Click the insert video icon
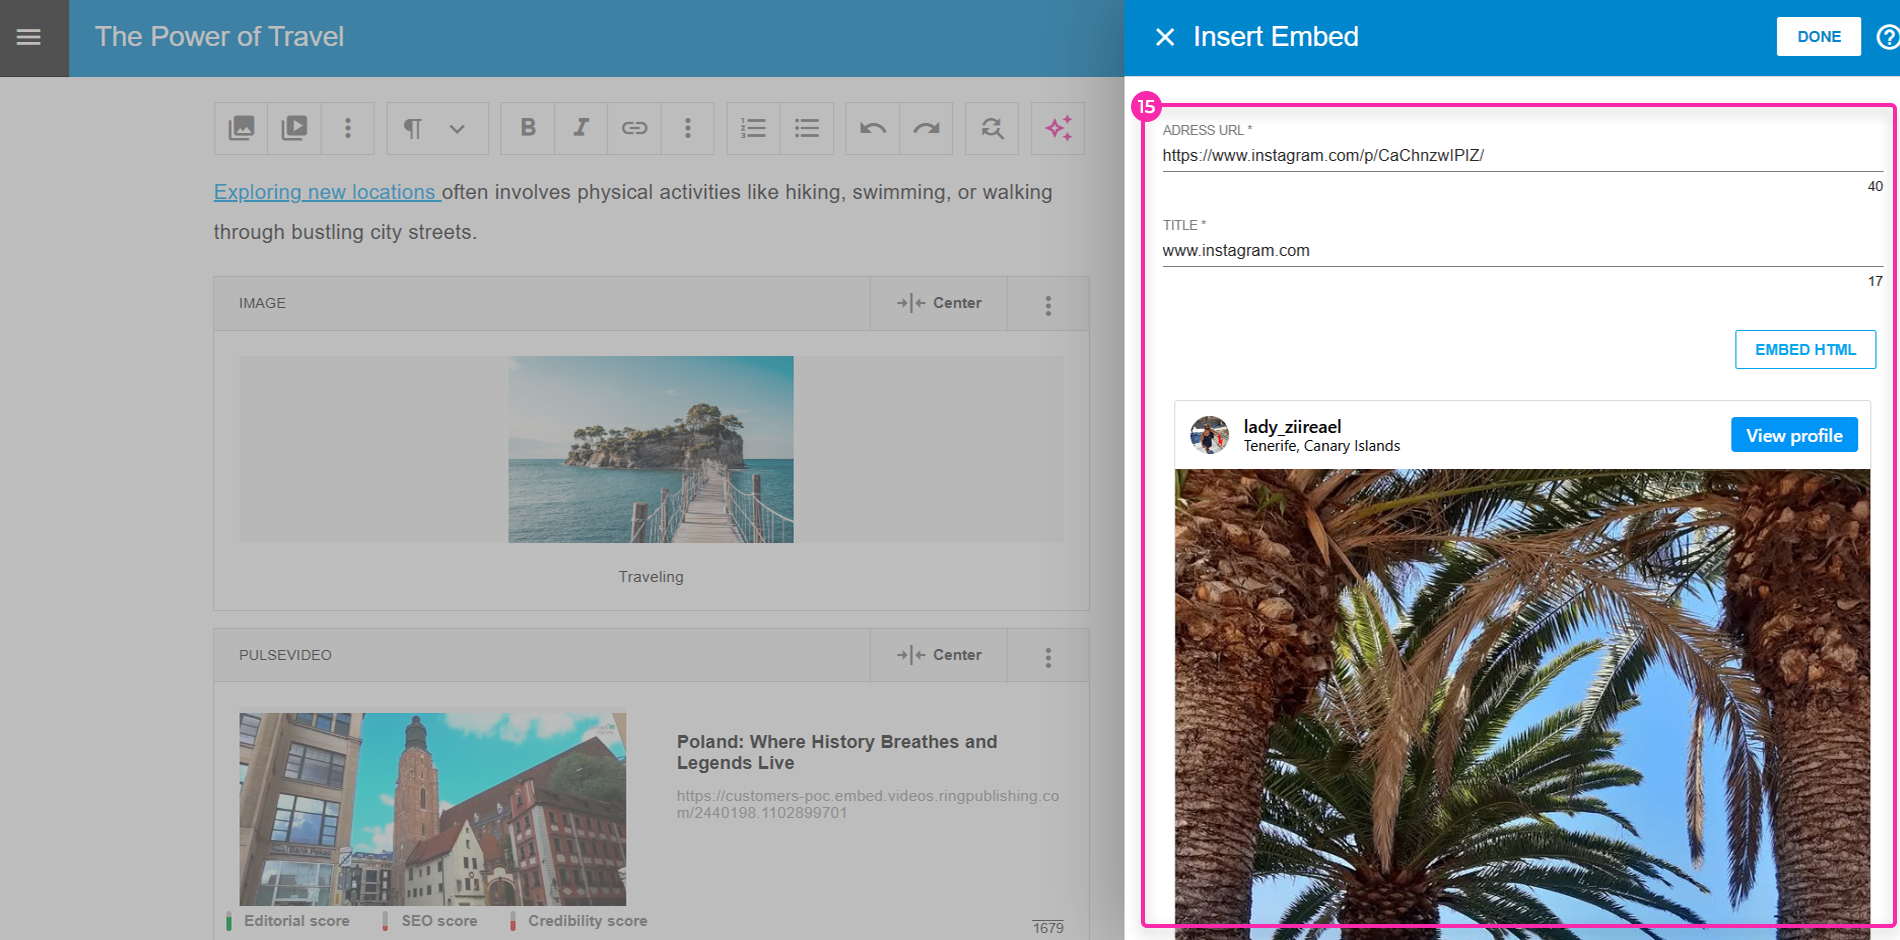This screenshot has height=940, width=1900. coord(294,128)
